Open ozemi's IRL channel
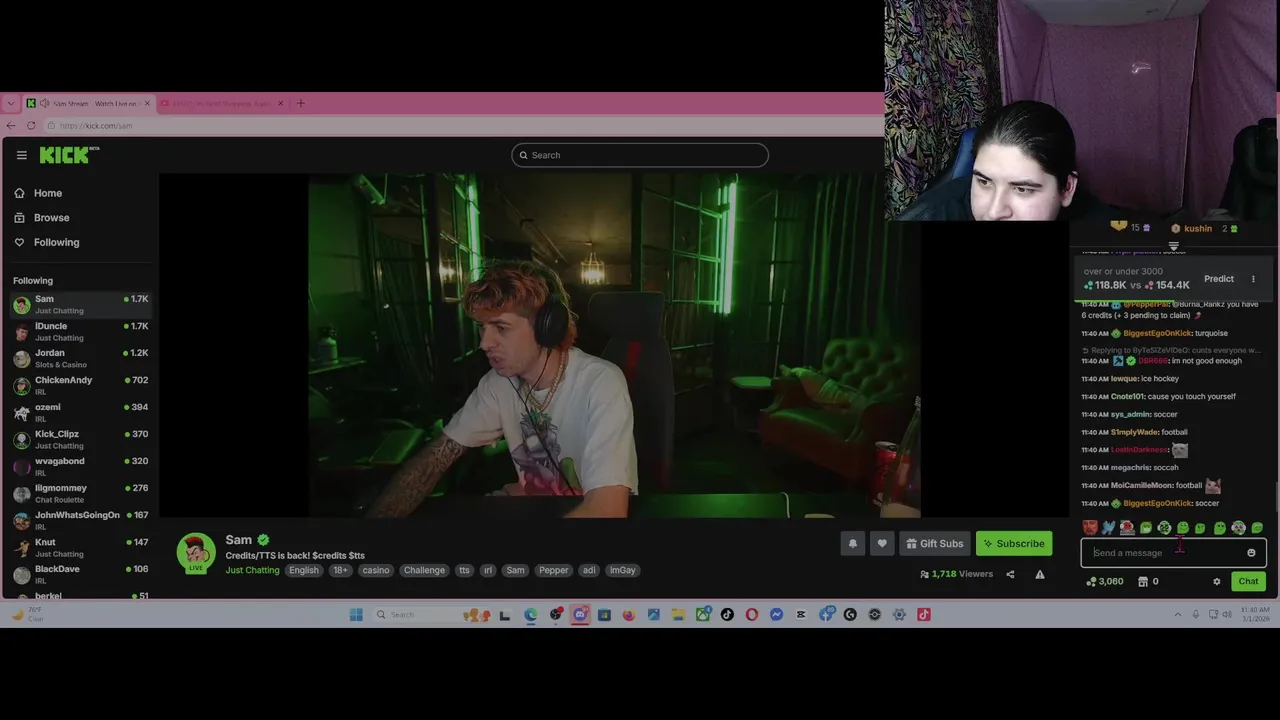The width and height of the screenshot is (1280, 720). pyautogui.click(x=80, y=412)
